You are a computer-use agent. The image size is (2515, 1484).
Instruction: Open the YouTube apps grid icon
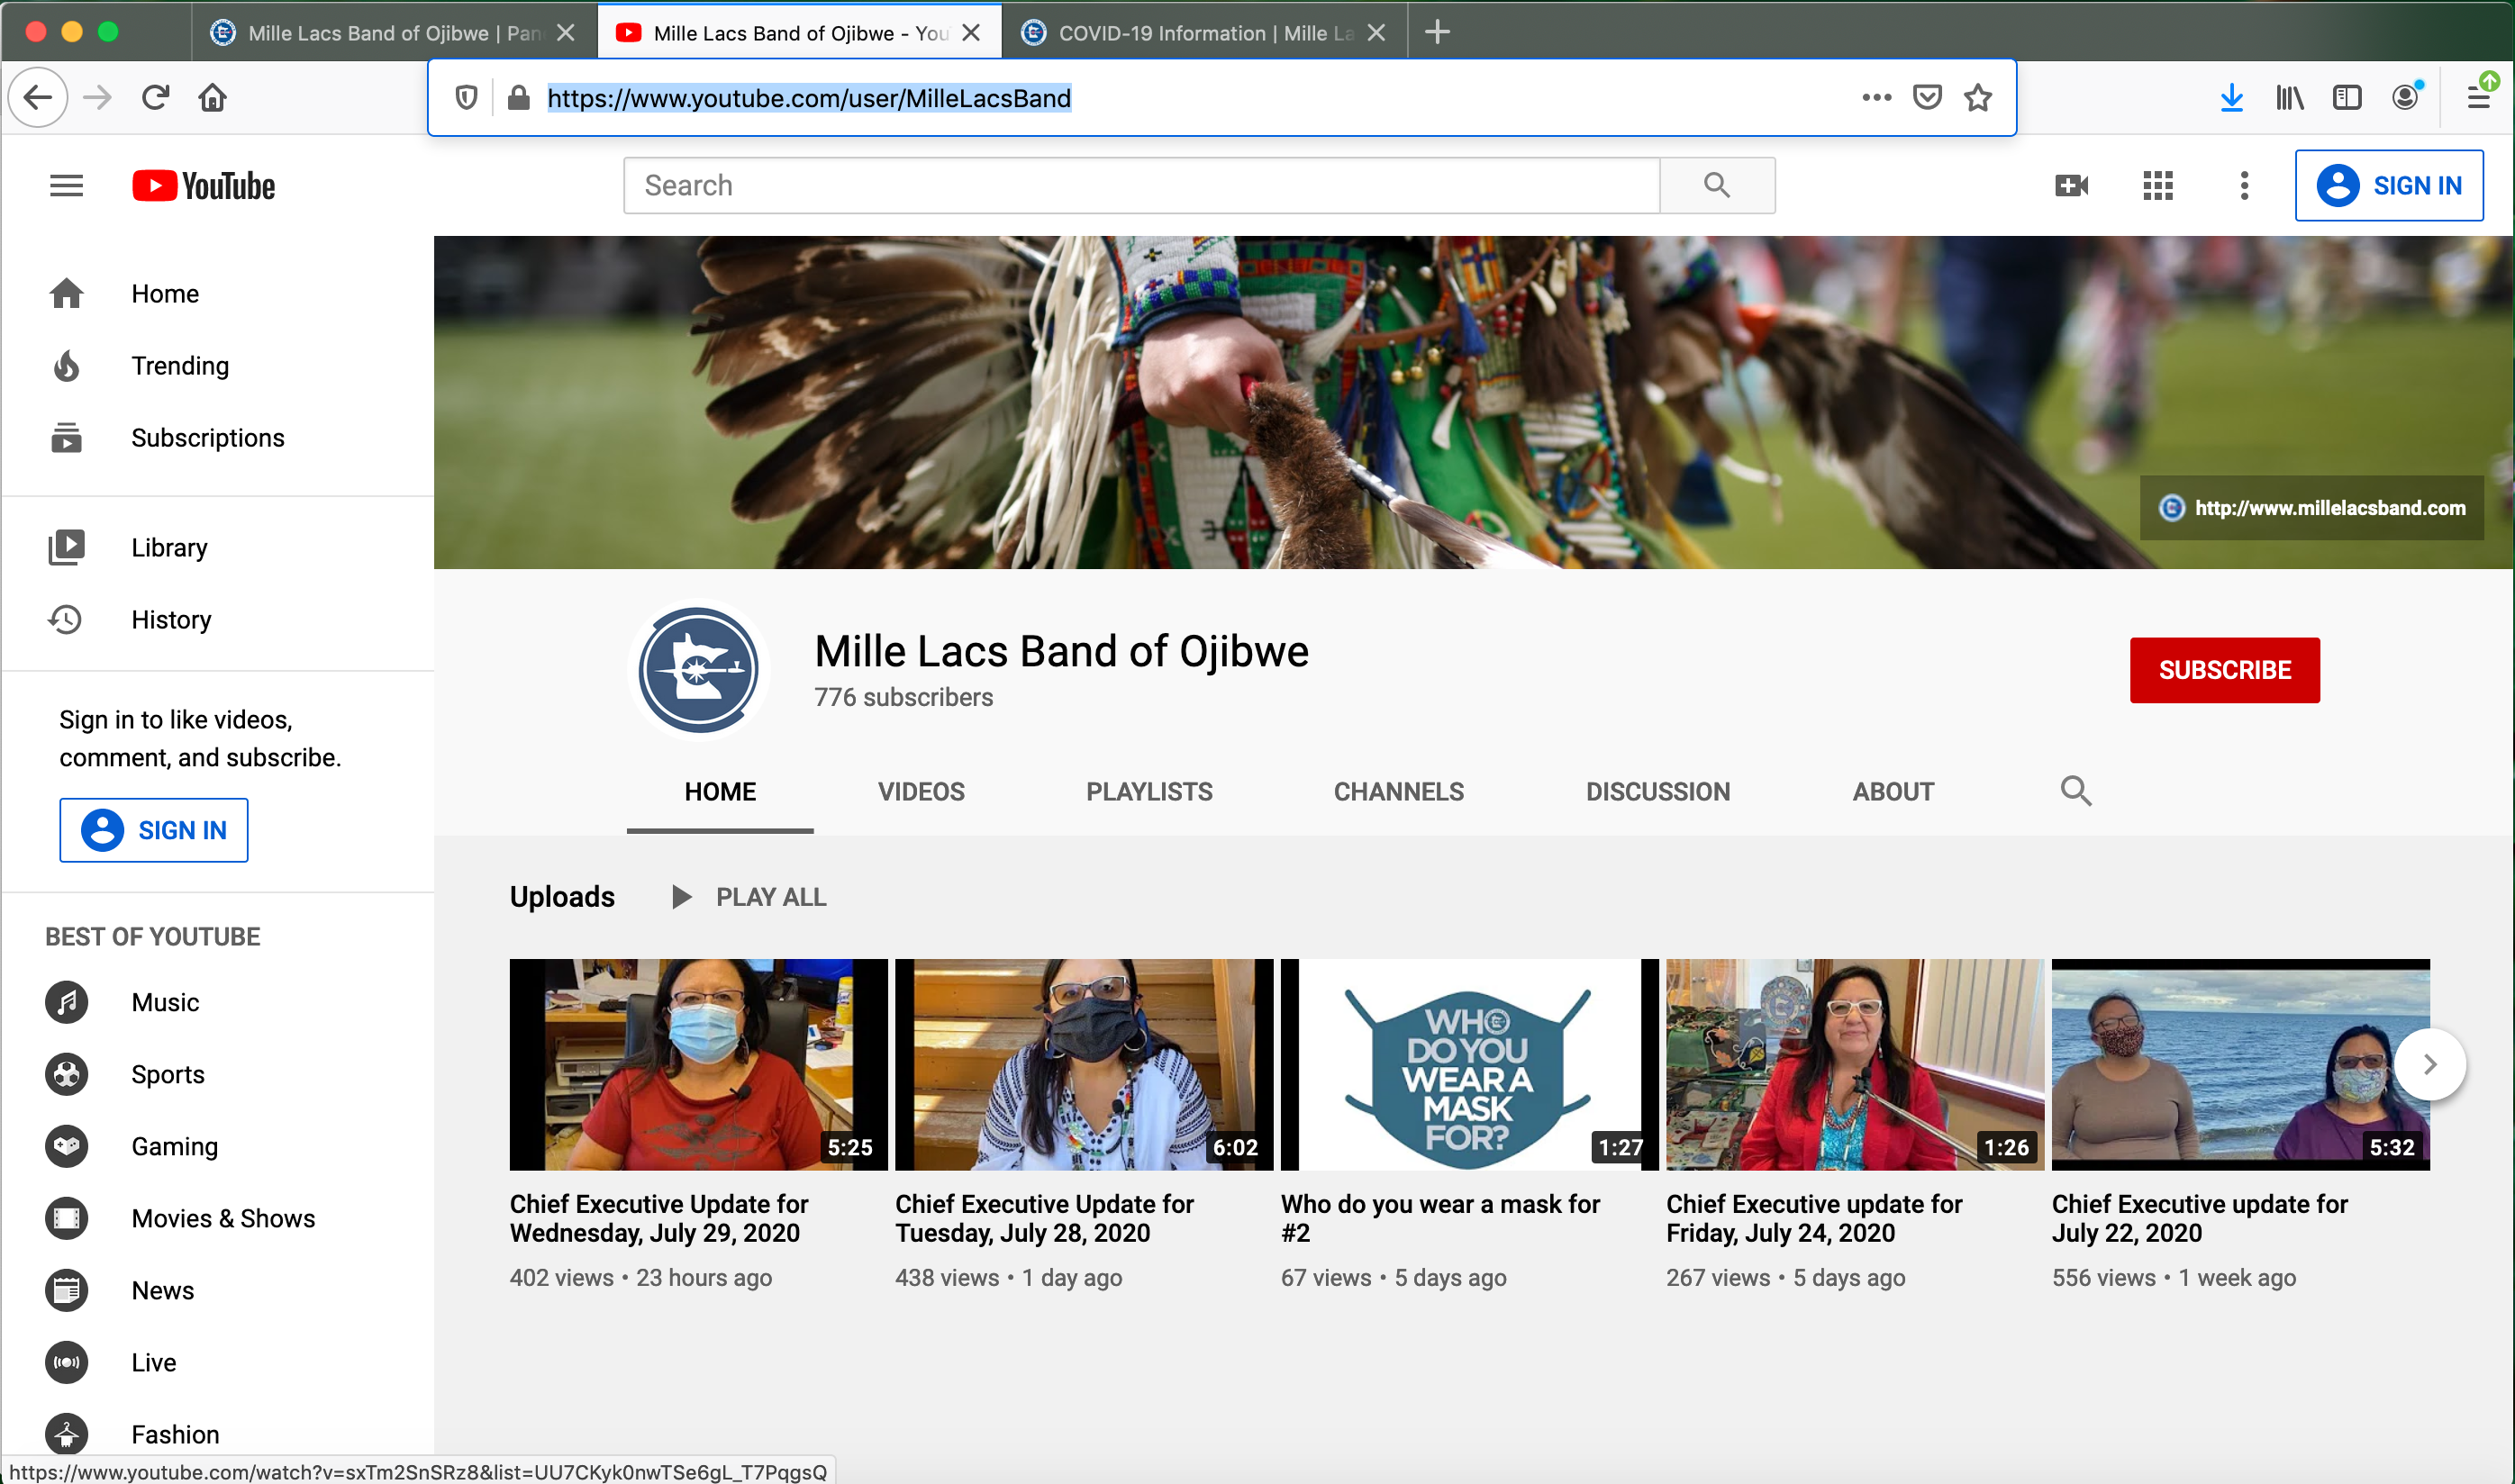2158,185
